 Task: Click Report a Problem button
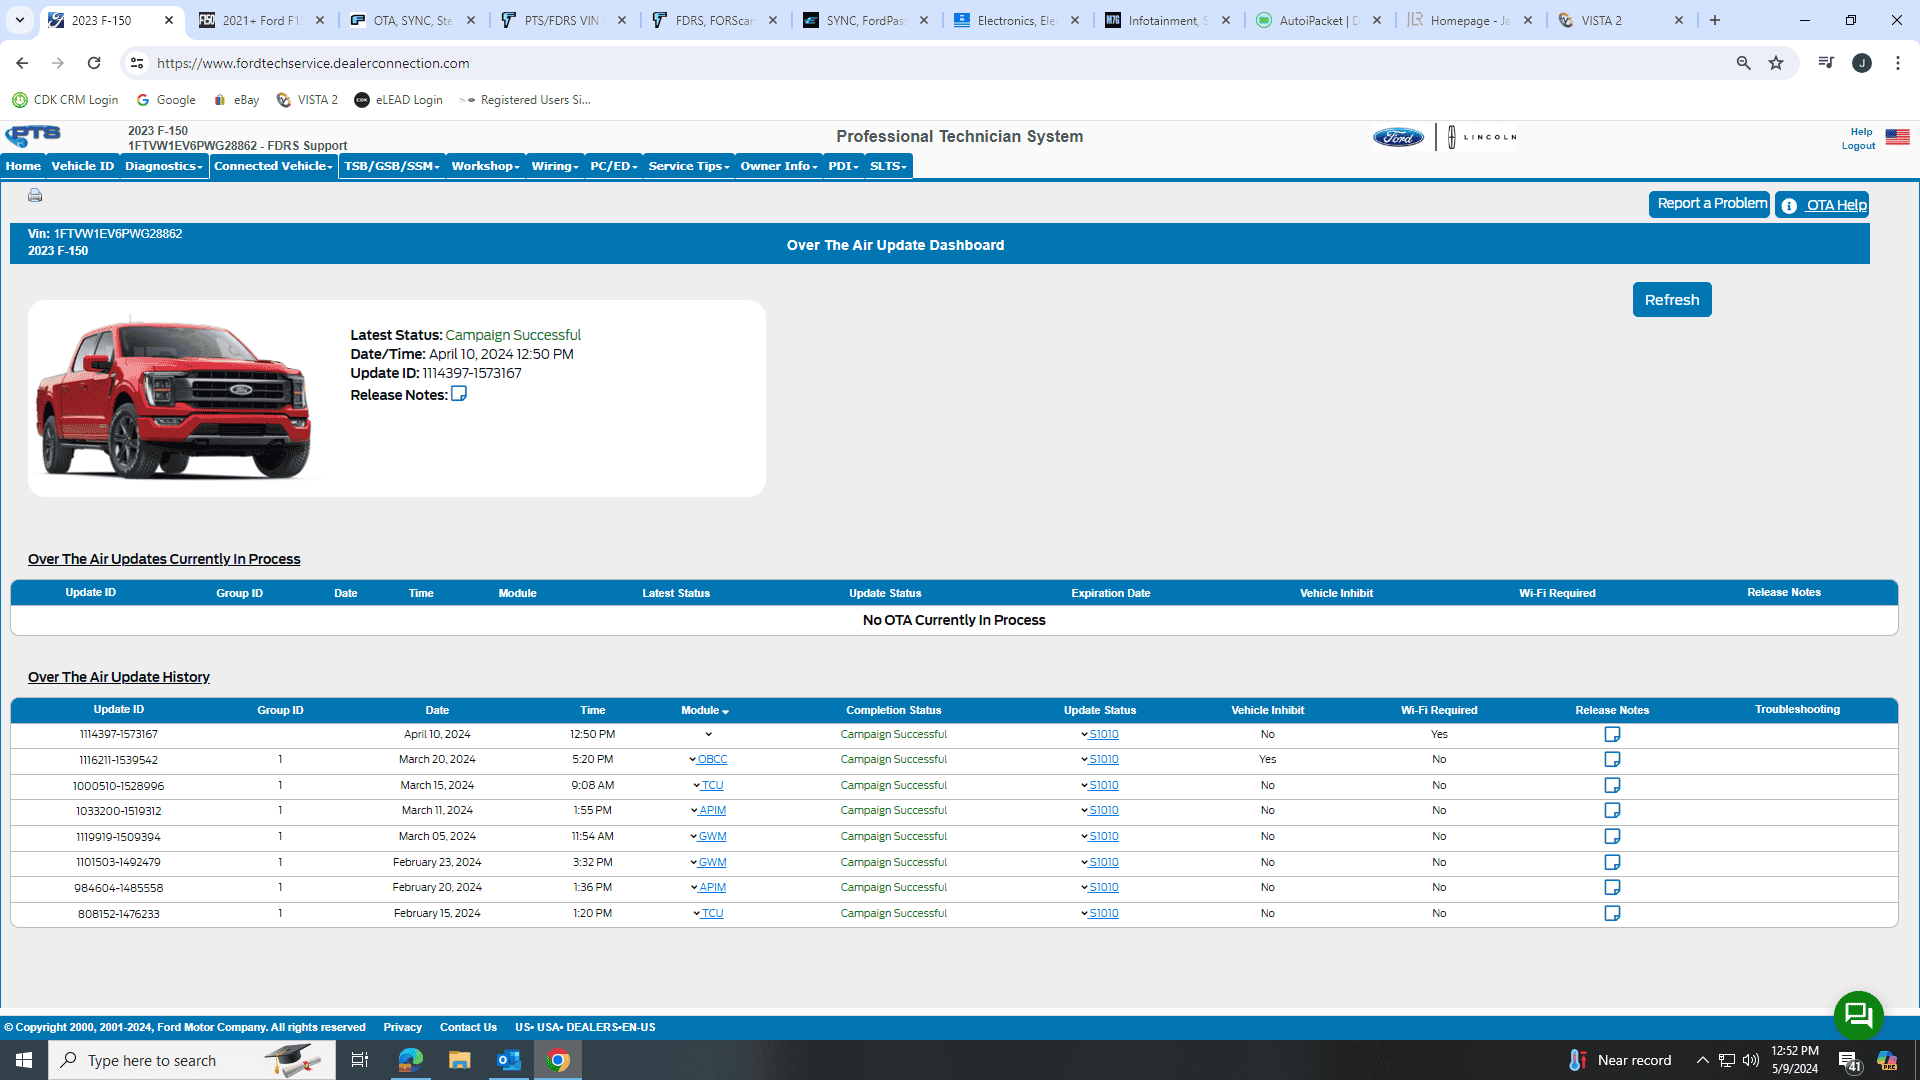tap(1710, 204)
